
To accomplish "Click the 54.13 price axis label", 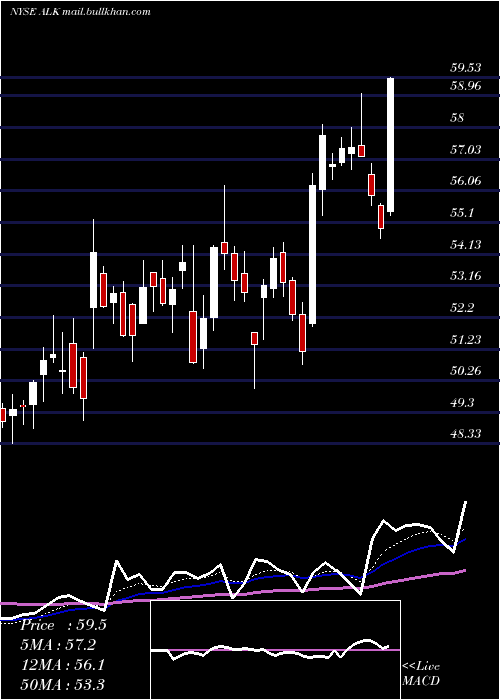I will tap(466, 244).
